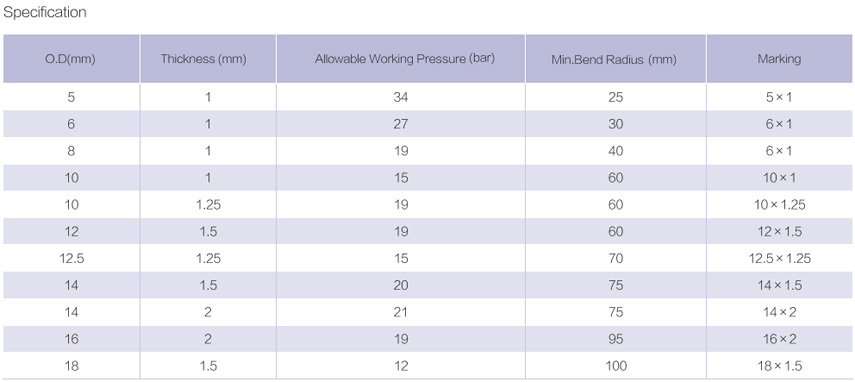
Task: Select the 12.5 × 1.25 marking cell
Action: pos(779,258)
